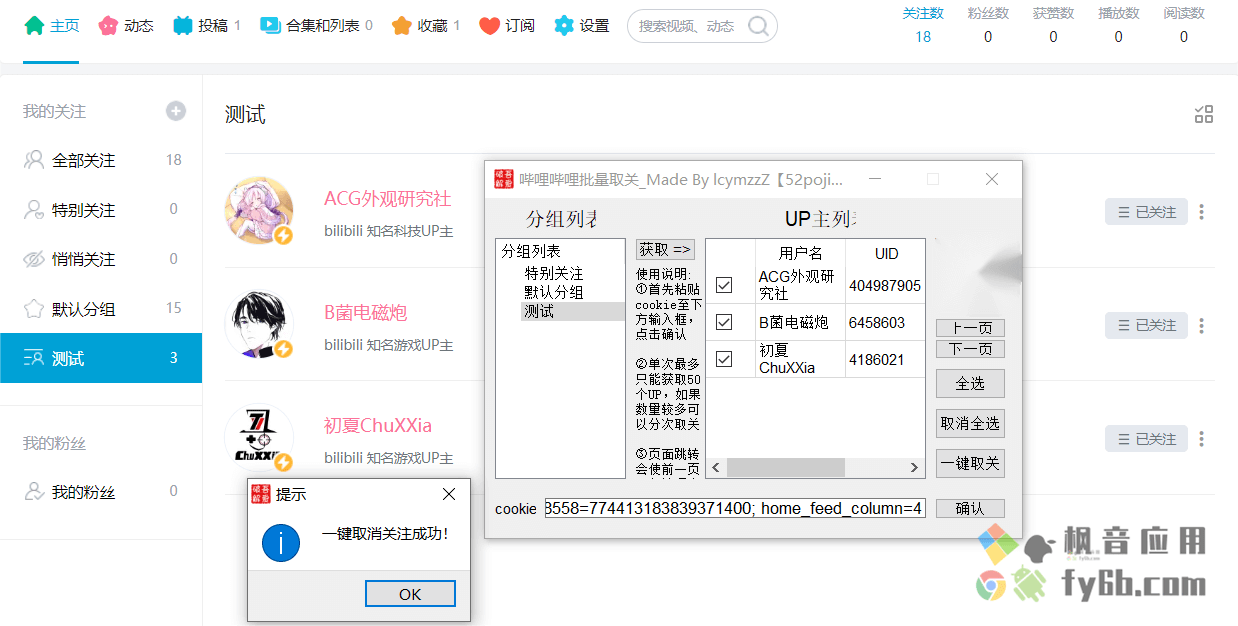View the 粉丝数 fans count

988,25
